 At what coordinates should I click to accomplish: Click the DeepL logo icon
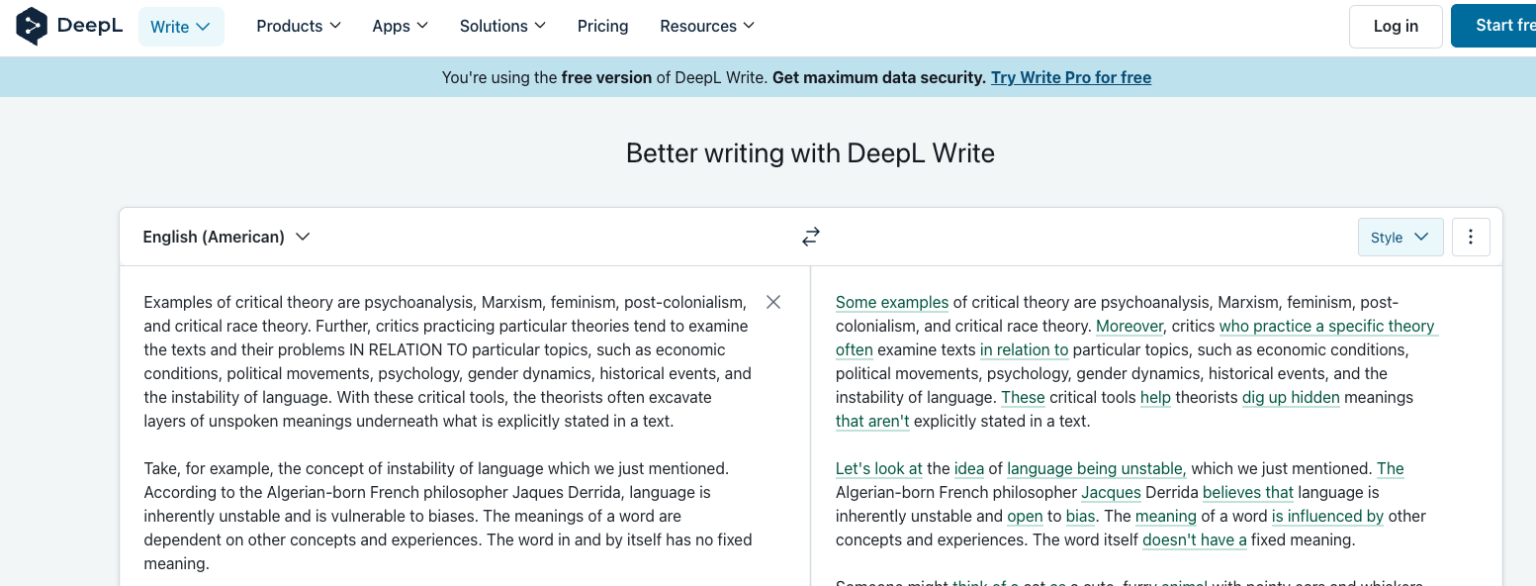pyautogui.click(x=32, y=26)
